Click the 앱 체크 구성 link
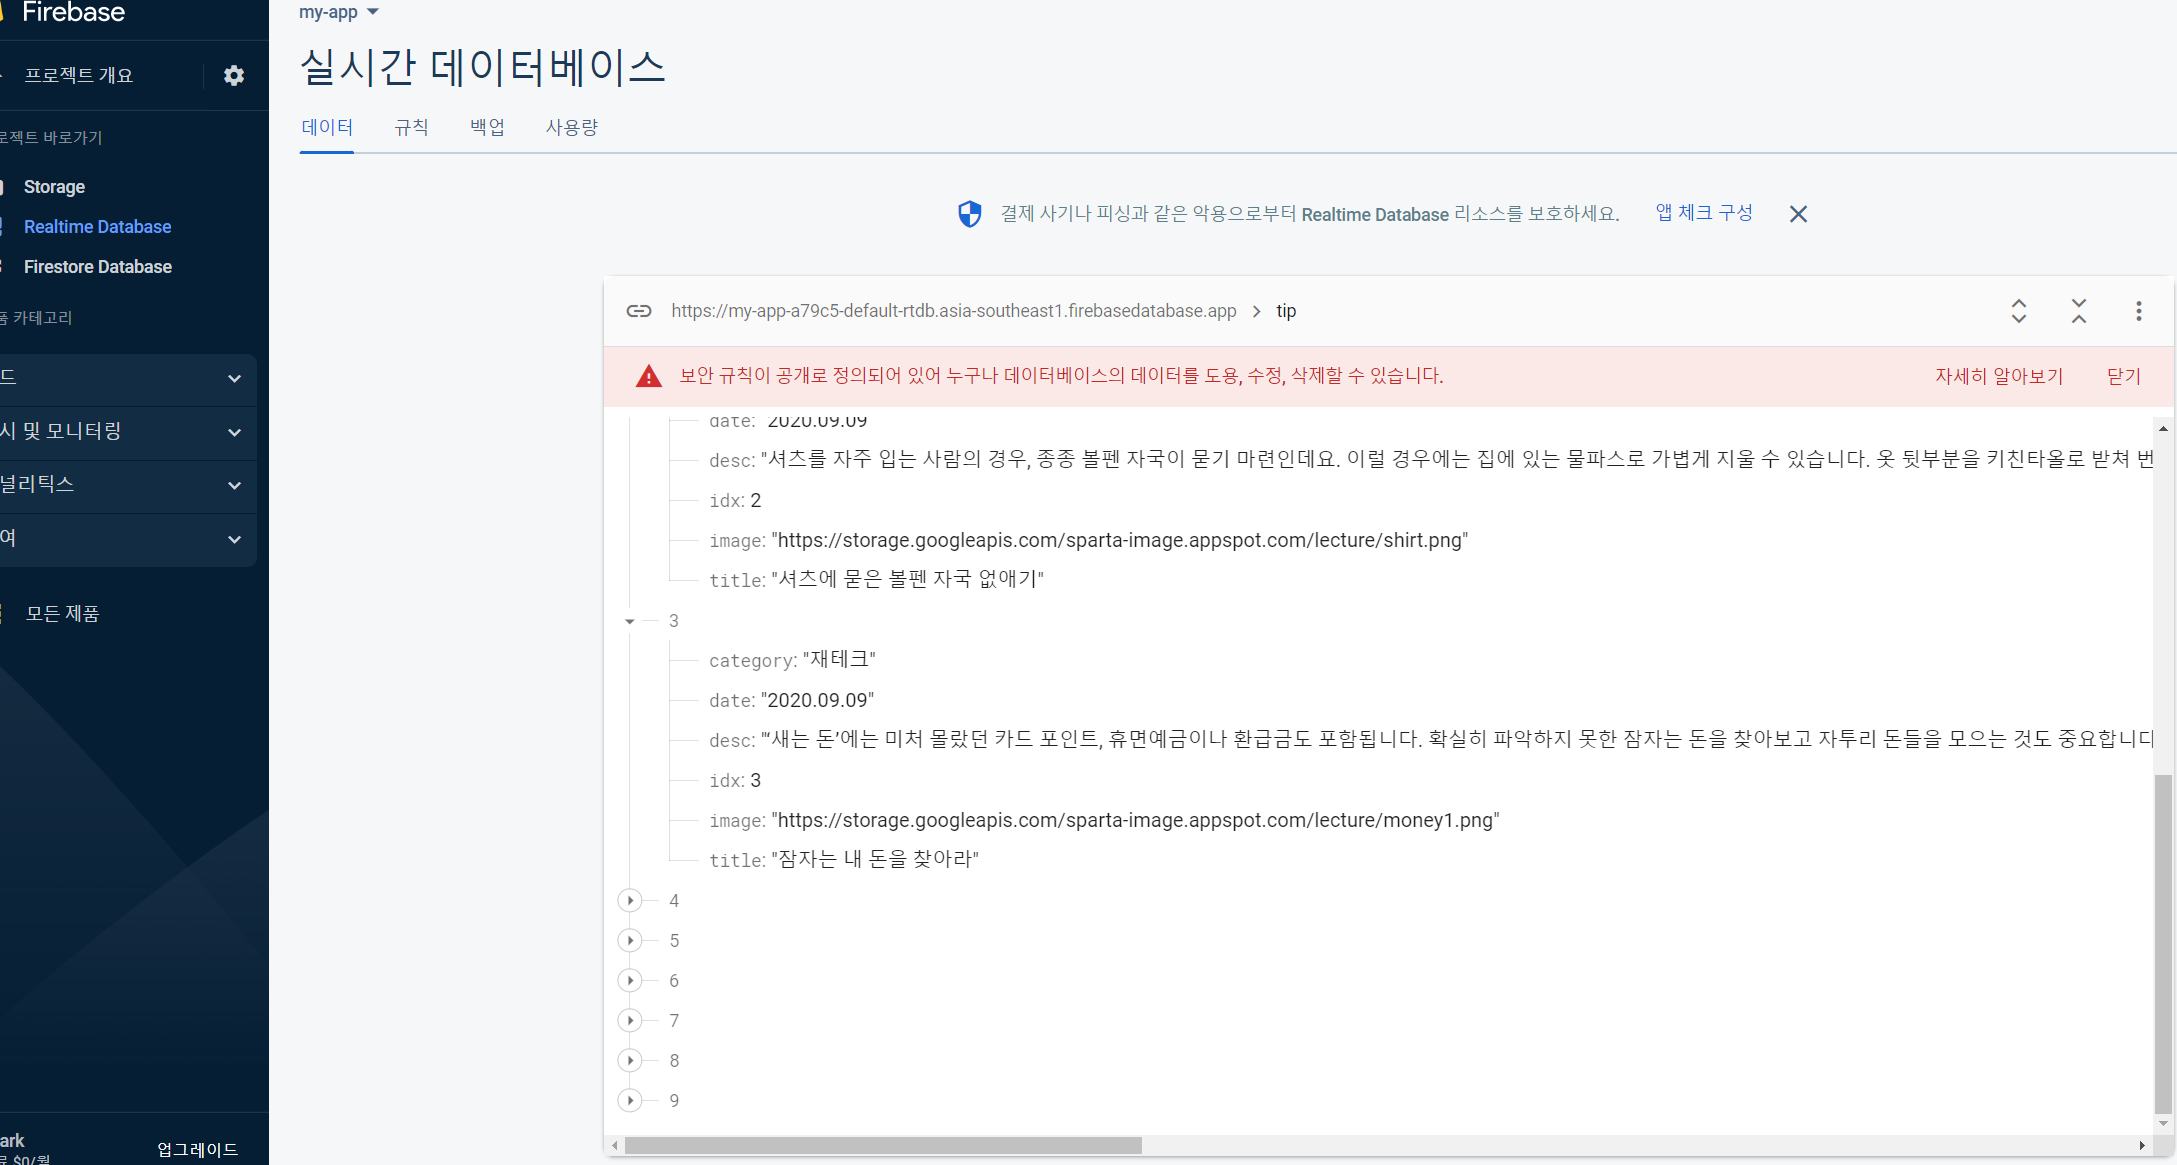The image size is (2177, 1165). (1704, 213)
